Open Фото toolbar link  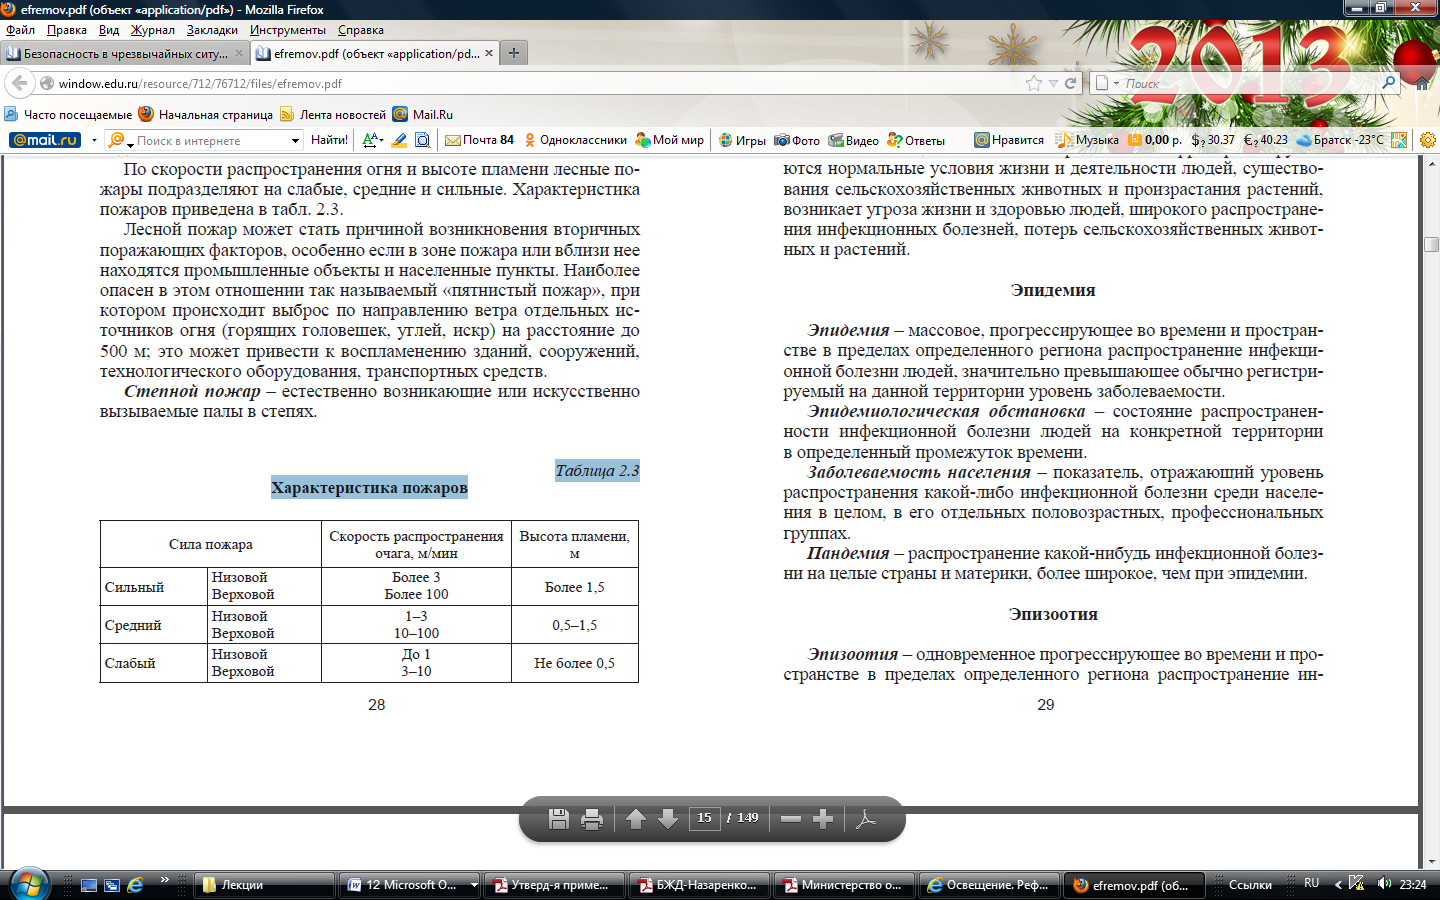pos(798,140)
